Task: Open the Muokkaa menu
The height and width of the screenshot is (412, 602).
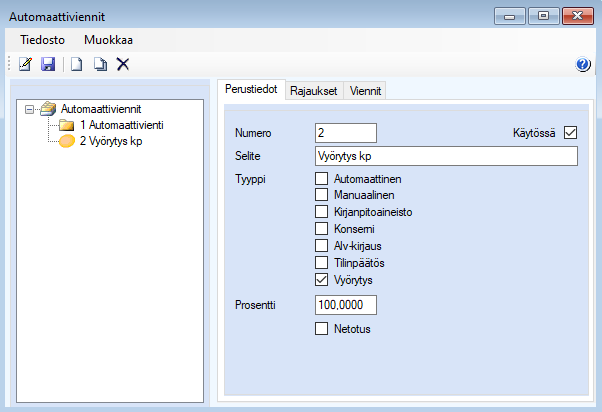Action: click(x=109, y=40)
